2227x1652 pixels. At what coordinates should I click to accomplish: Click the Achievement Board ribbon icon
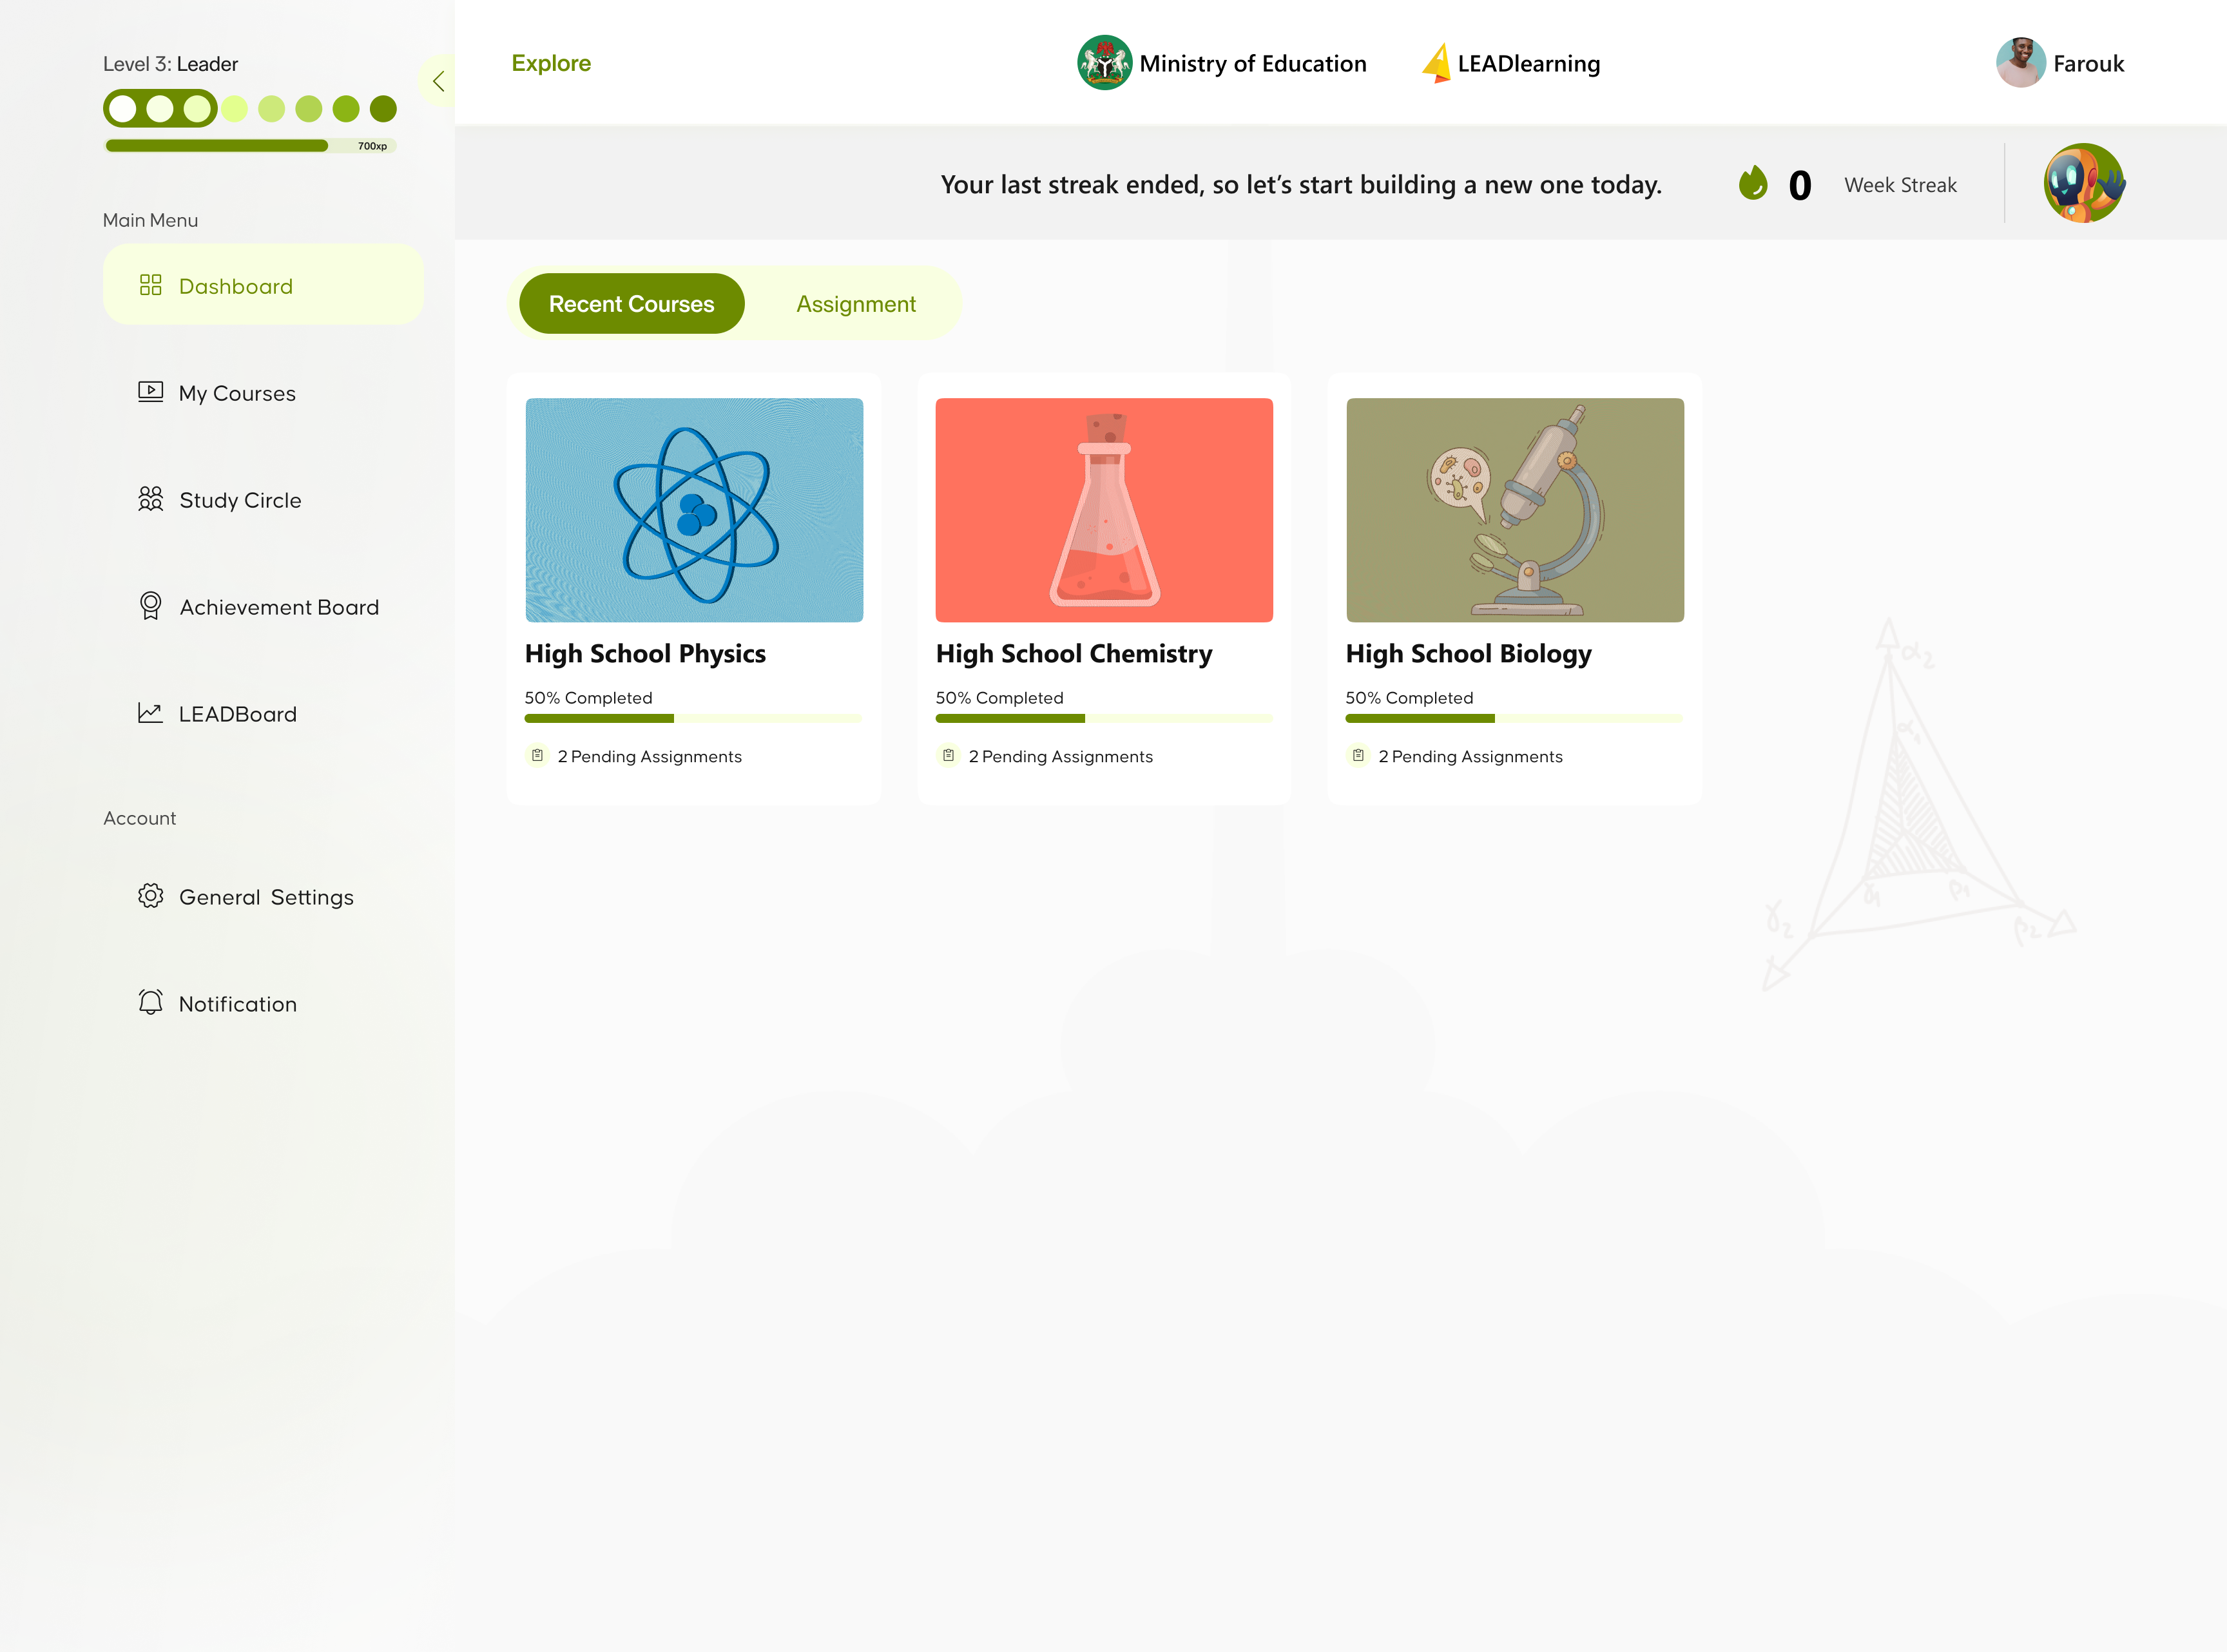click(151, 605)
